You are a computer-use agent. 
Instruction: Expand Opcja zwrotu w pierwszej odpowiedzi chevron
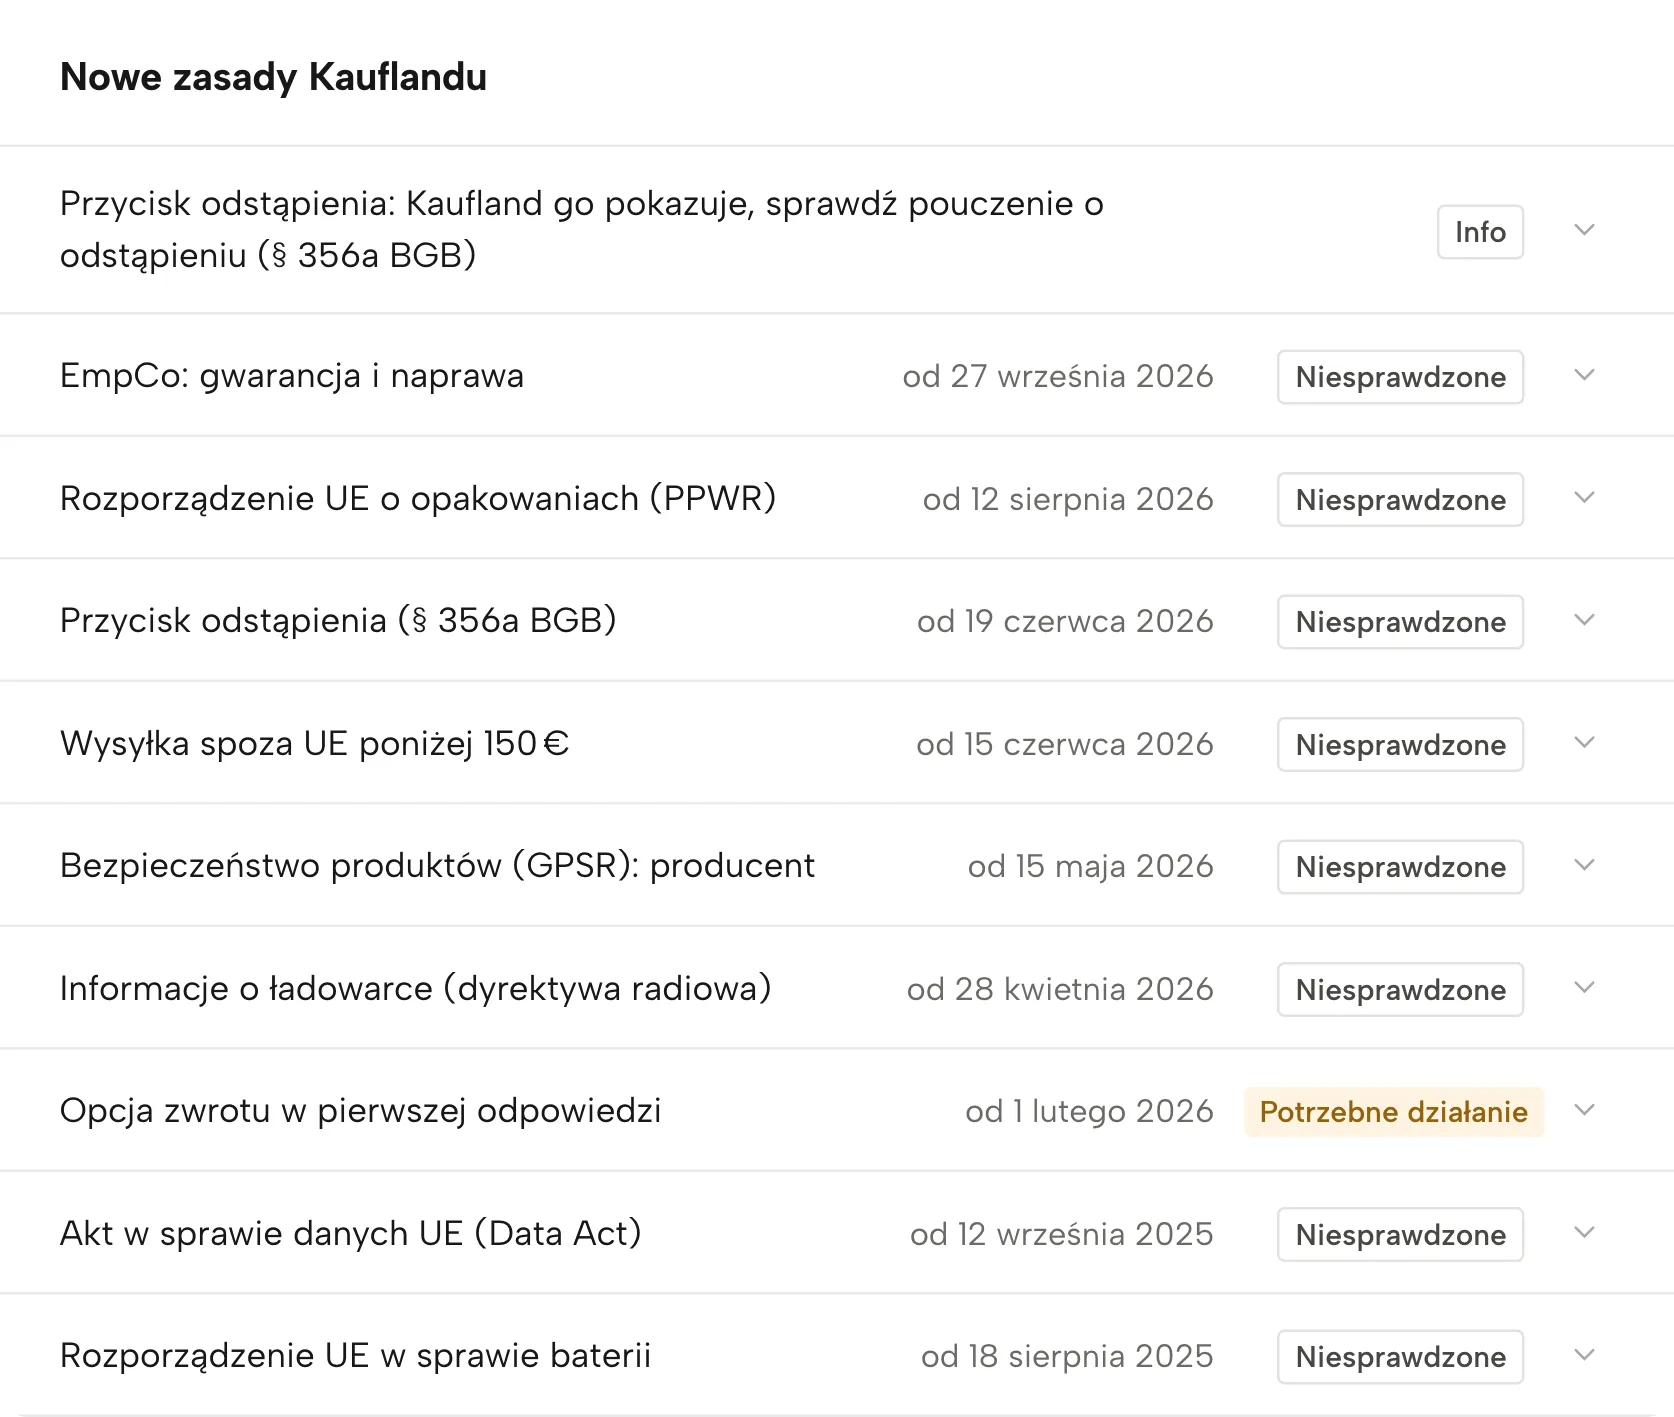coord(1584,1111)
